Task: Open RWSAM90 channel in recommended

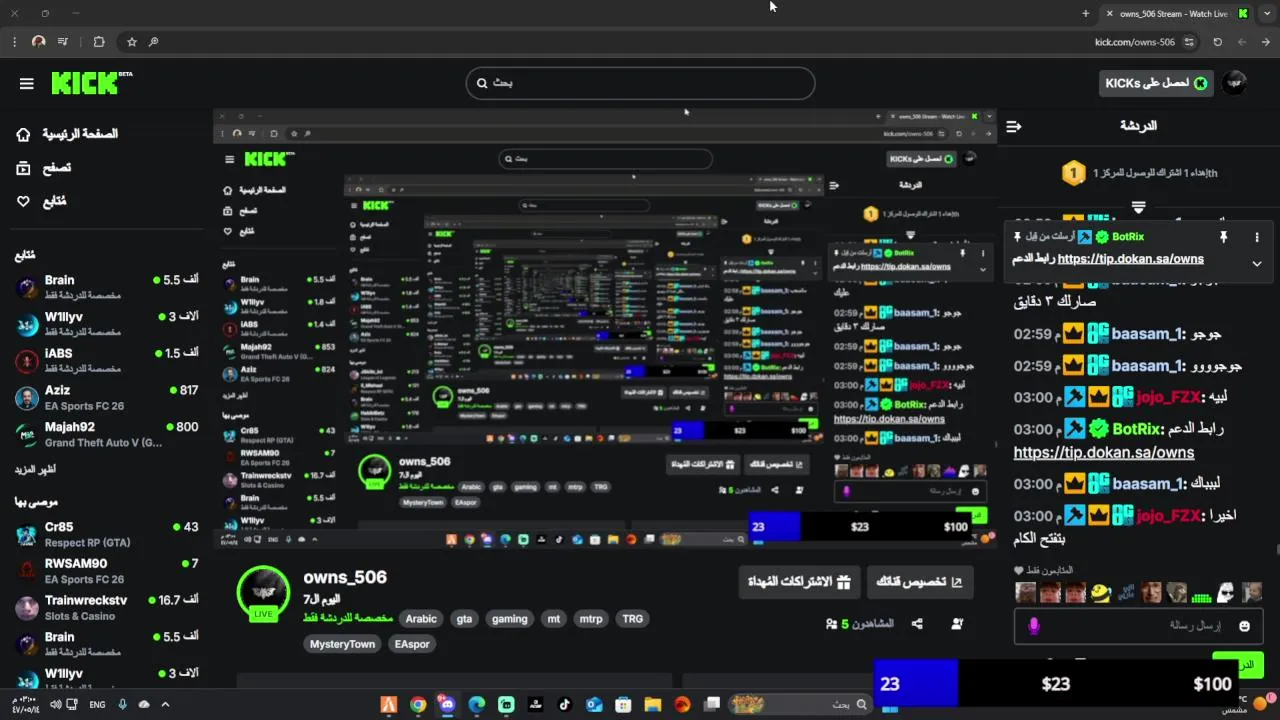Action: [107, 570]
